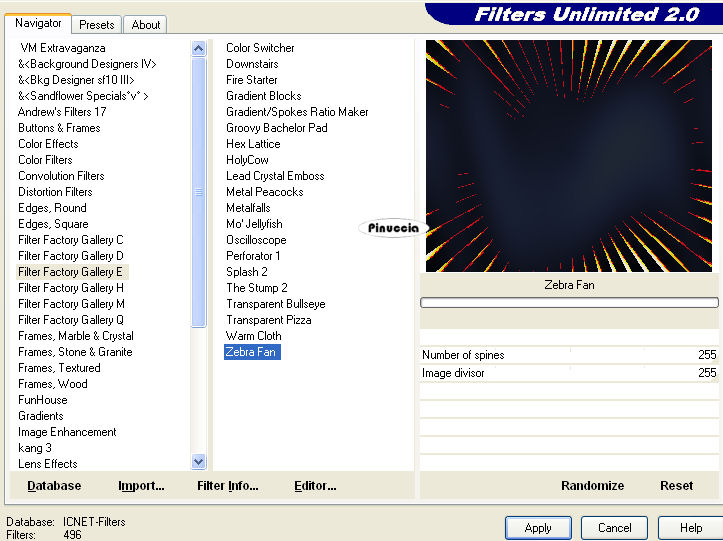This screenshot has width=723, height=541.
Task: Select Lens Effects category
Action: tap(47, 464)
